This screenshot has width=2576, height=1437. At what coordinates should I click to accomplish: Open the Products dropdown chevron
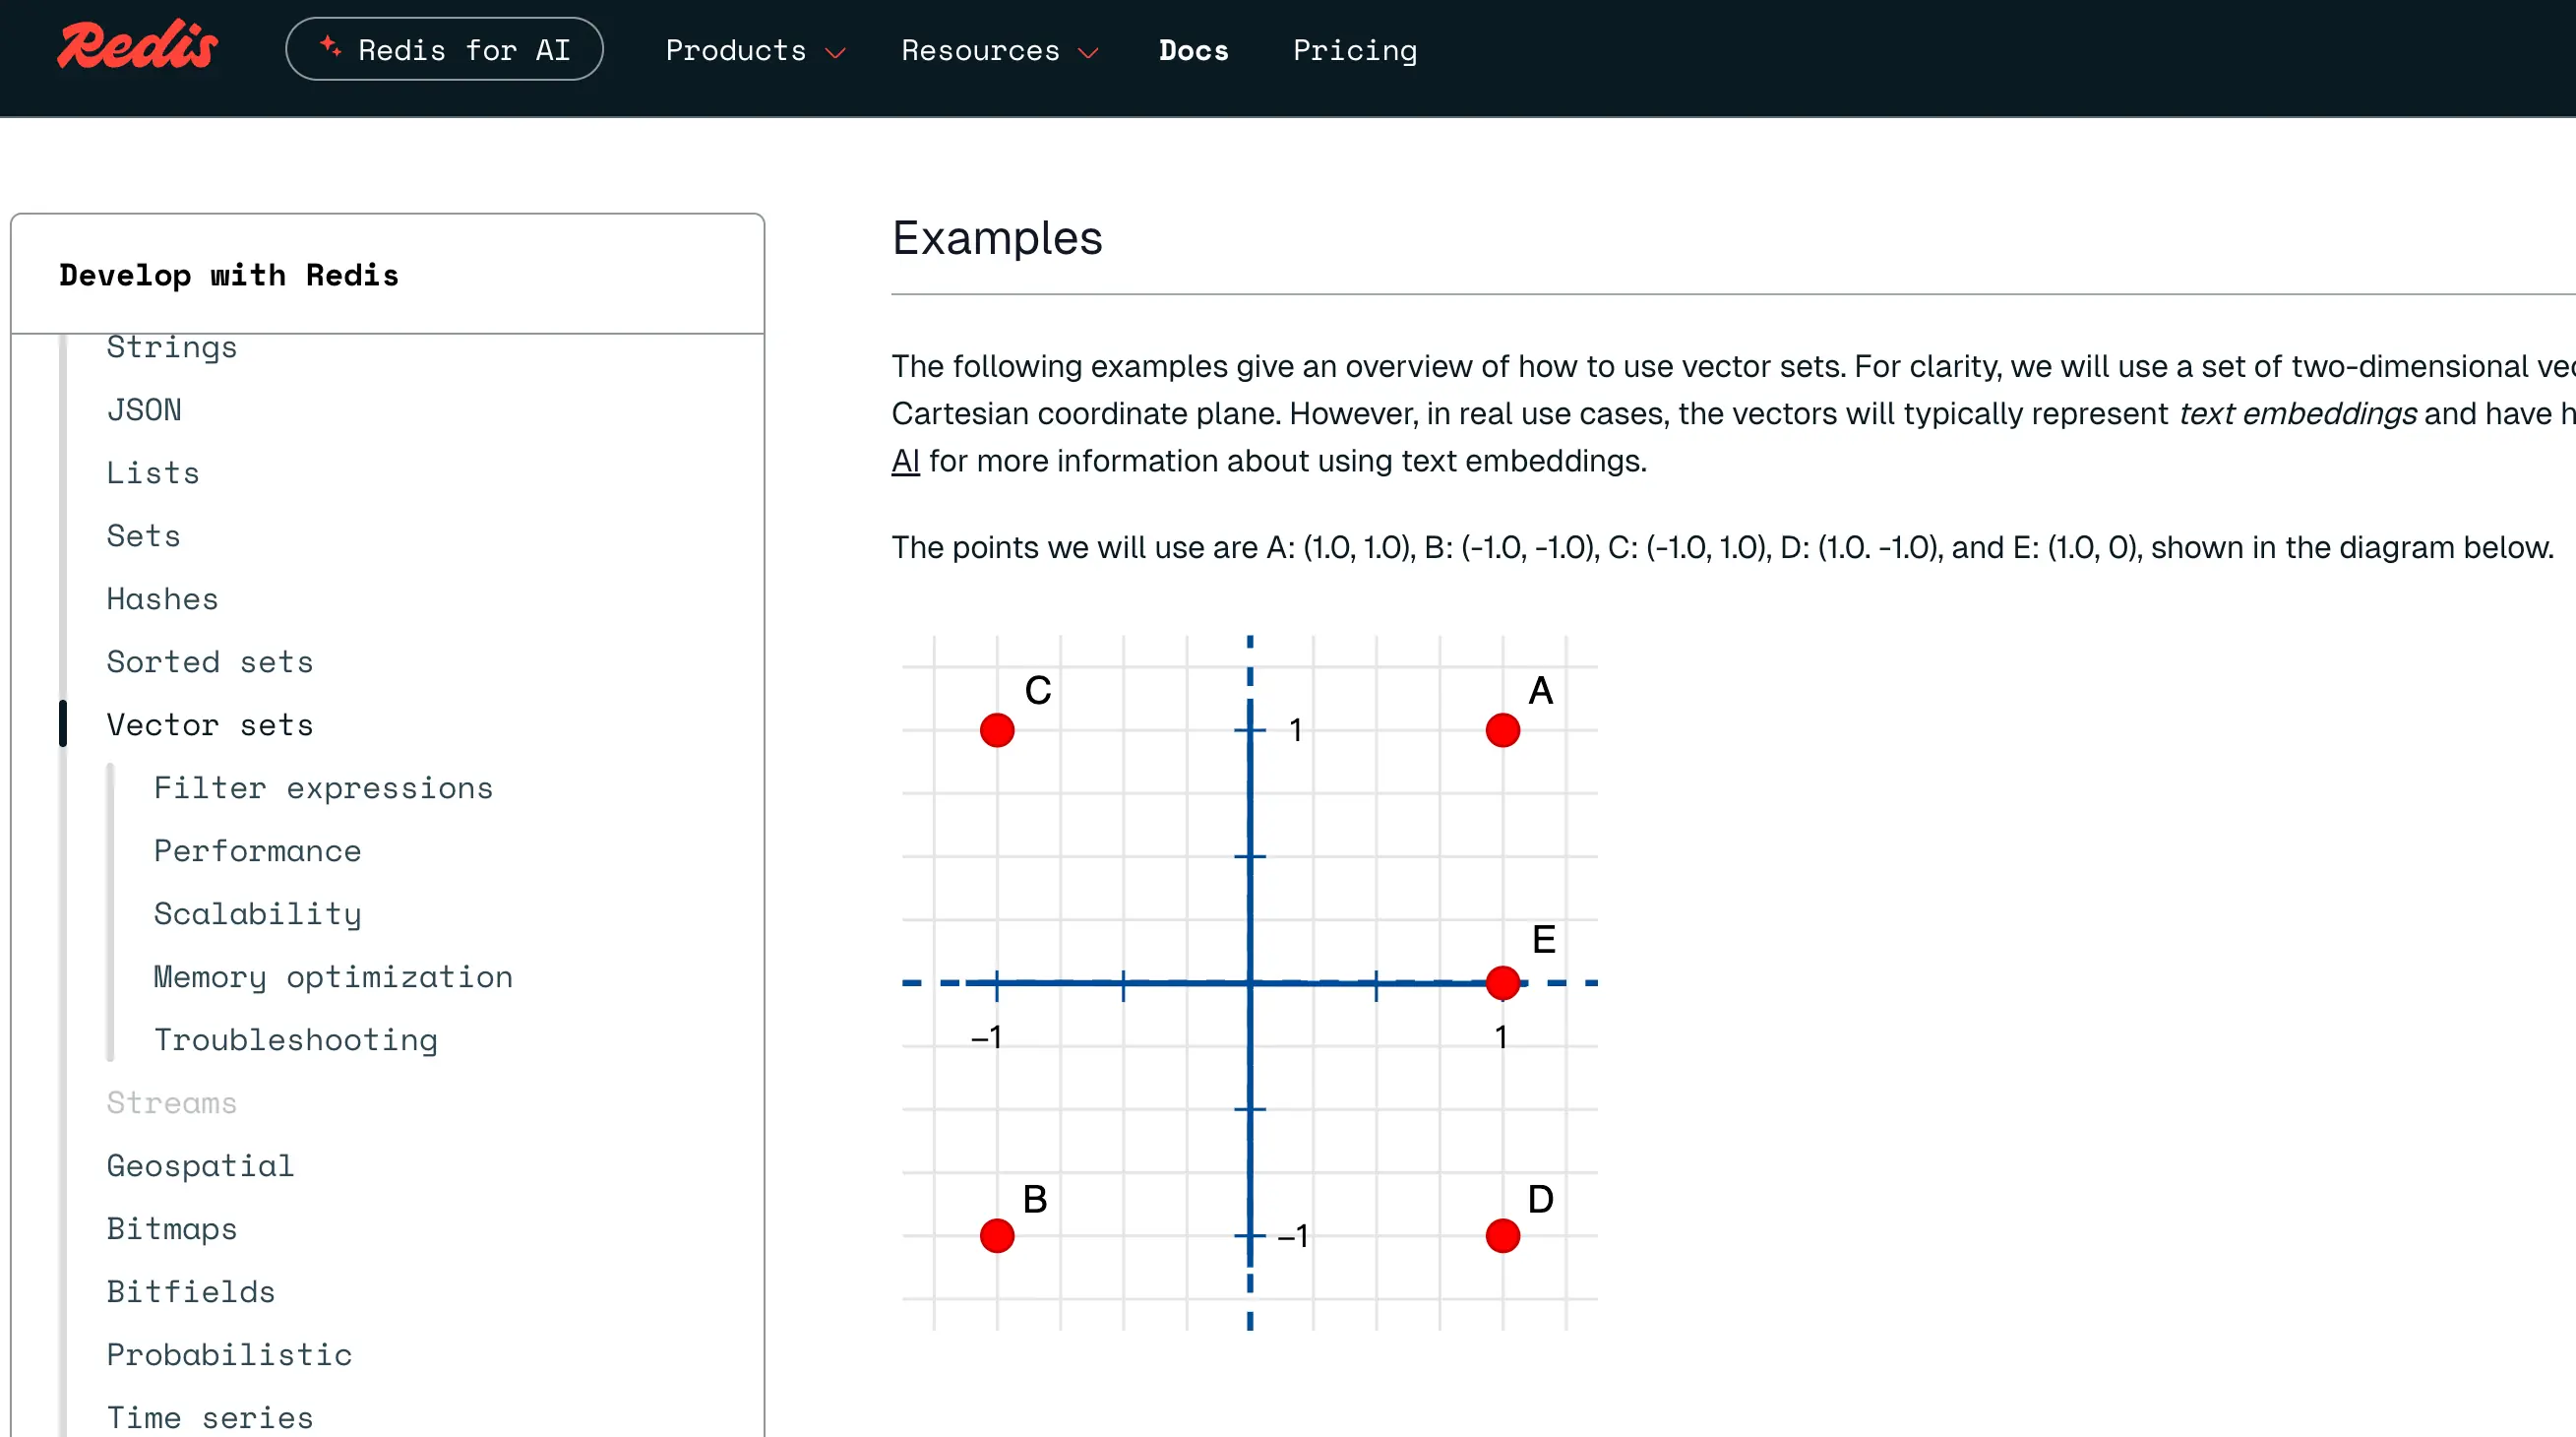[836, 52]
